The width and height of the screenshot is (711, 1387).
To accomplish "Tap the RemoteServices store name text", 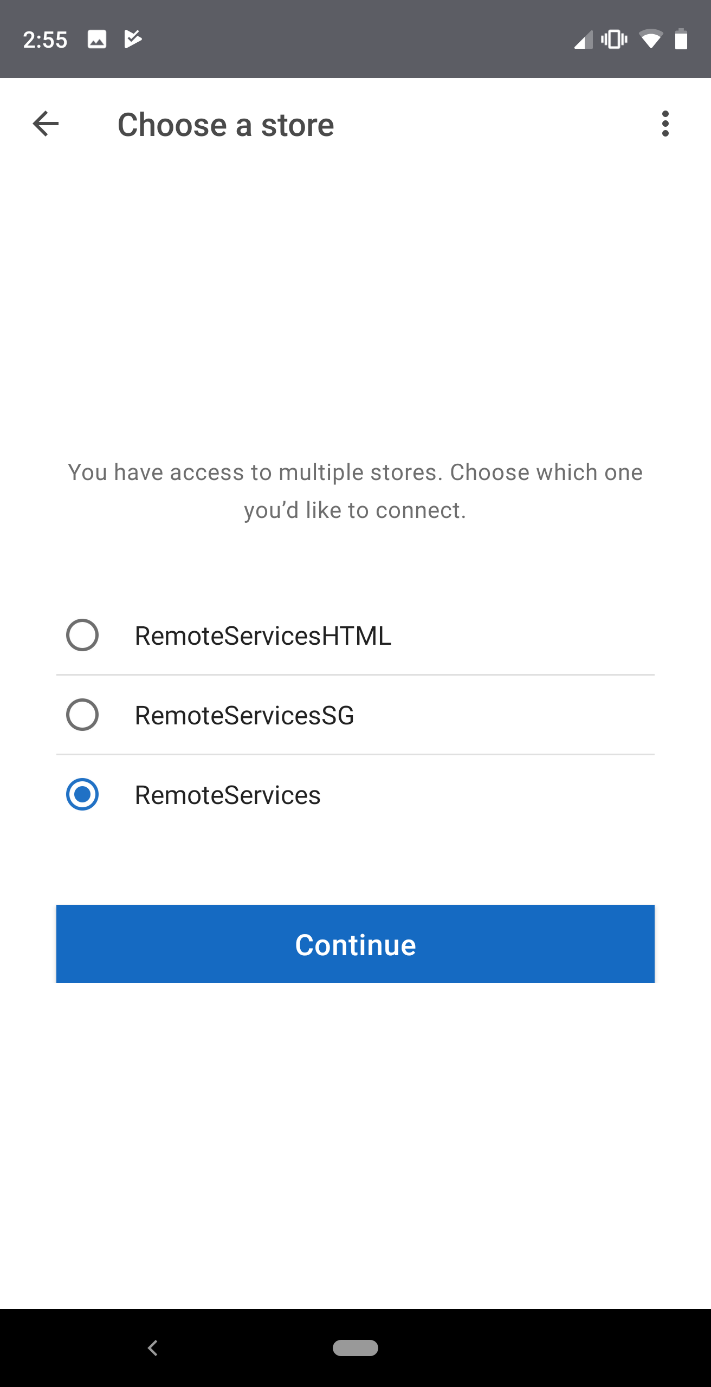I will tap(228, 795).
